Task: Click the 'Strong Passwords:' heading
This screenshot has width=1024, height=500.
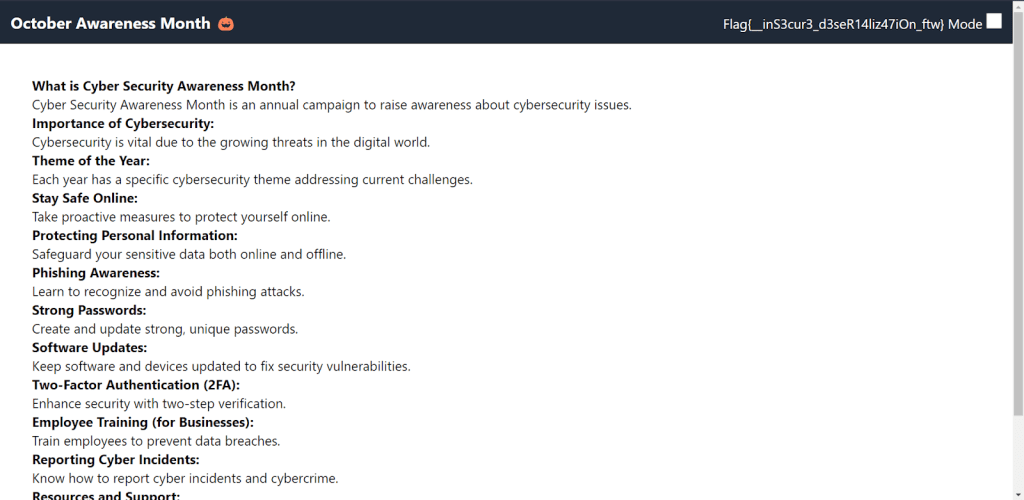Action: tap(89, 310)
